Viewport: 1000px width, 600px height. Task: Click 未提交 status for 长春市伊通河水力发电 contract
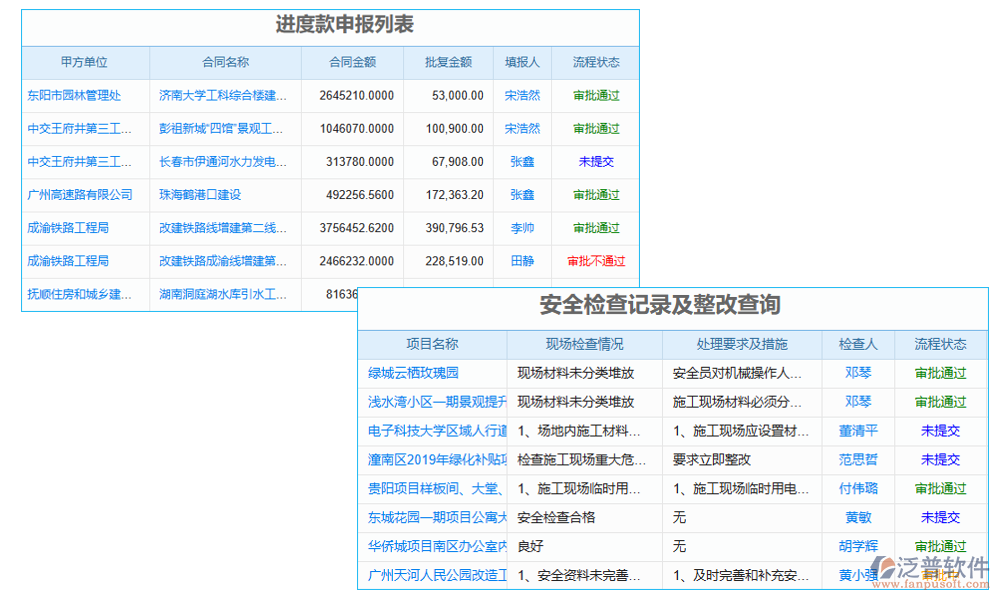(x=595, y=162)
